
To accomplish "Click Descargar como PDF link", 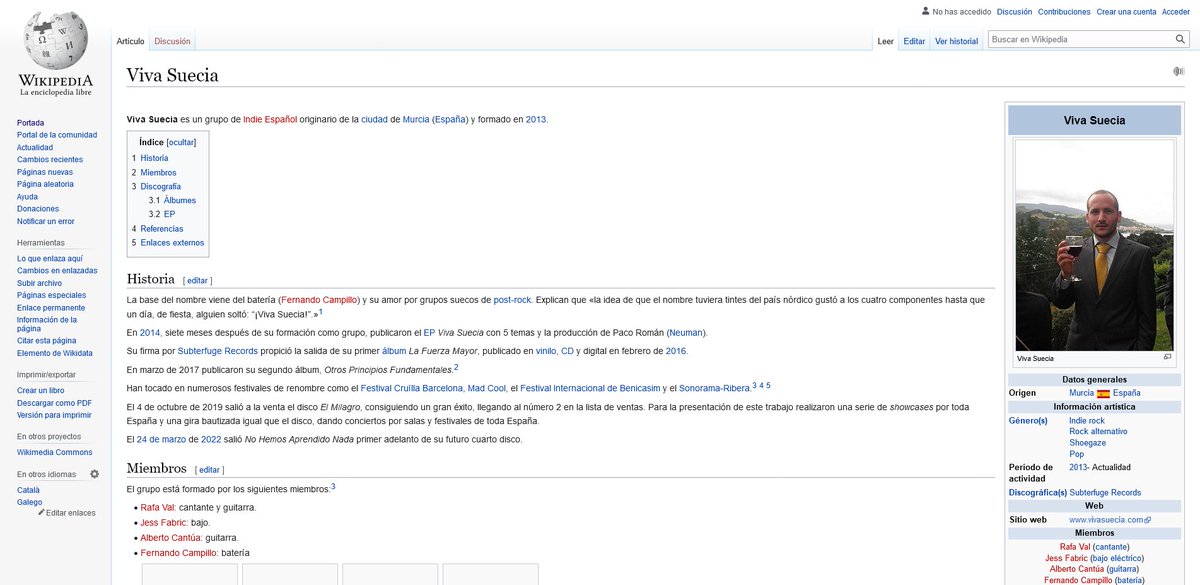I will tap(54, 402).
